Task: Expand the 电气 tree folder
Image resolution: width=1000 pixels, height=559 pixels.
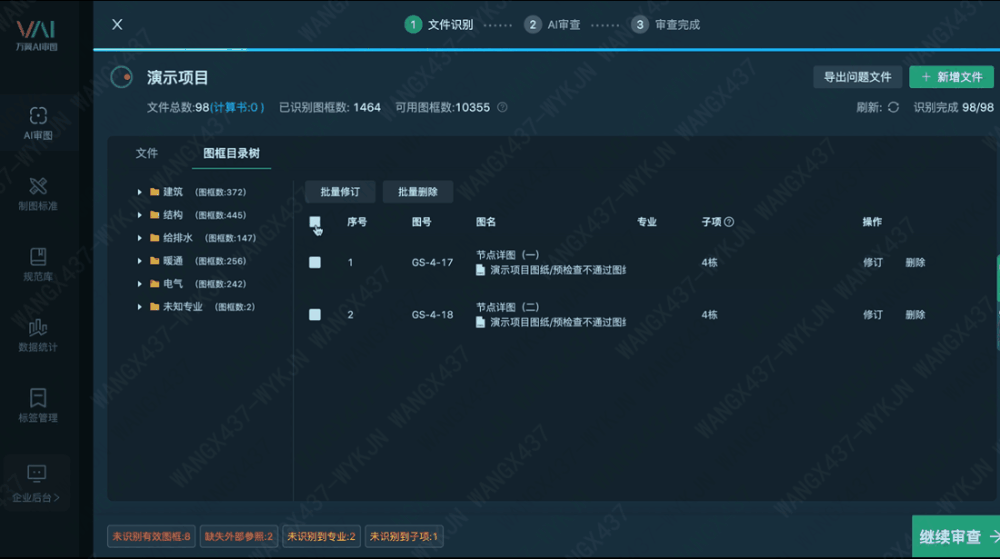Action: [x=140, y=284]
